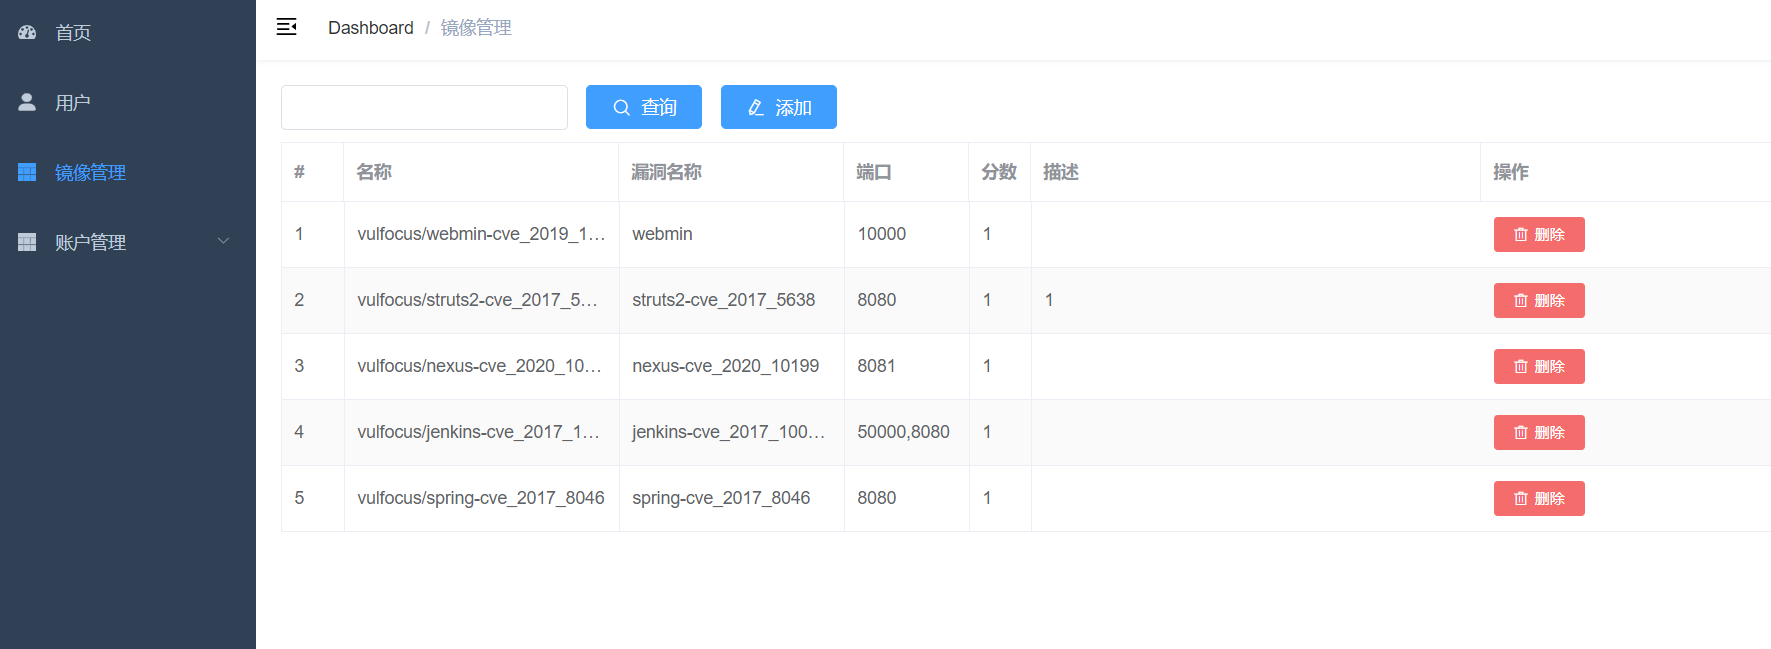Delete the nexus-cve_2020_10199 image row
Viewport: 1771px width, 649px height.
point(1538,367)
